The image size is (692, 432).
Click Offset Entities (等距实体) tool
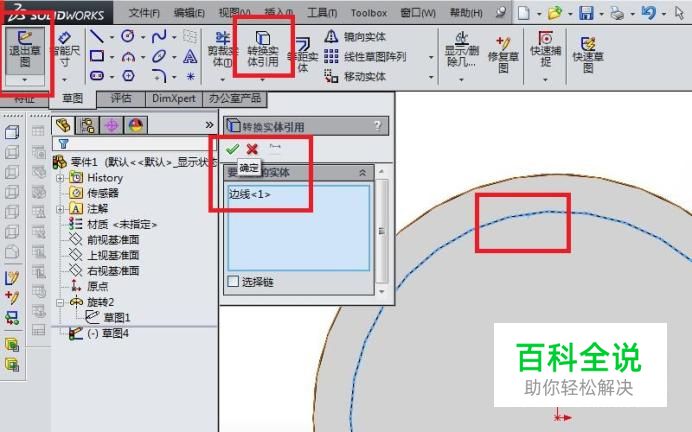click(302, 55)
